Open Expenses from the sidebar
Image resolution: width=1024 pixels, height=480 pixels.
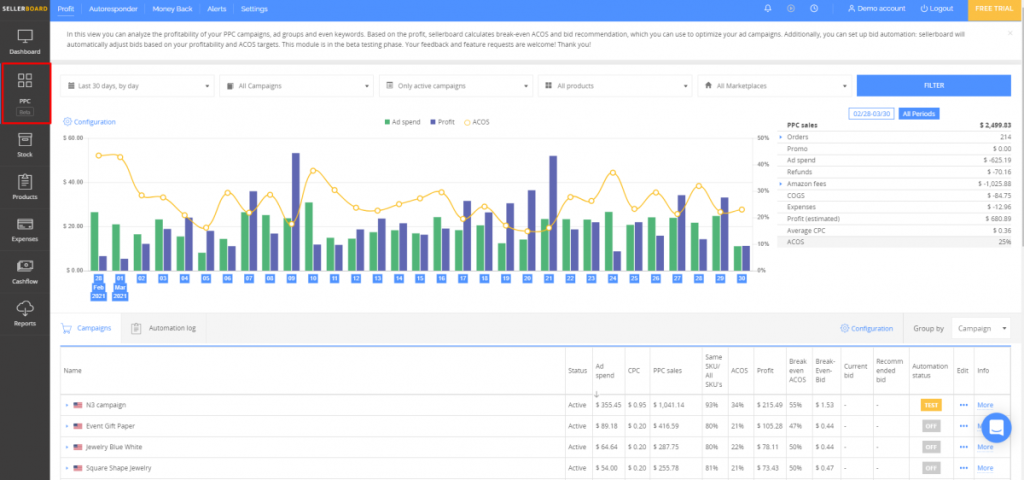point(25,230)
